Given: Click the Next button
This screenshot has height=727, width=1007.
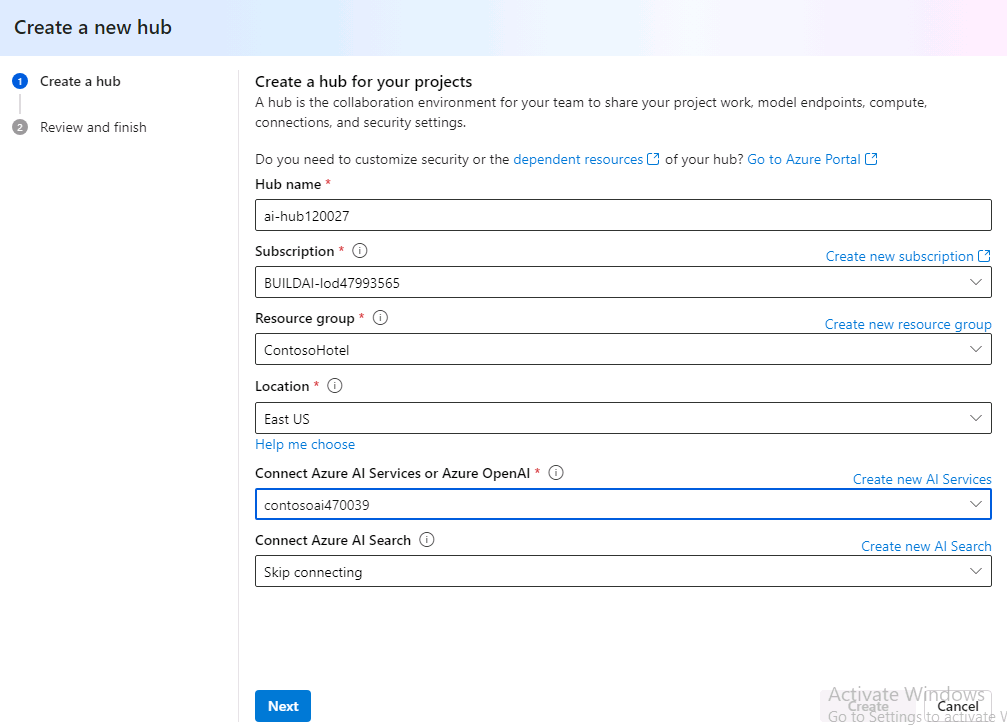Looking at the screenshot, I should coord(283,706).
